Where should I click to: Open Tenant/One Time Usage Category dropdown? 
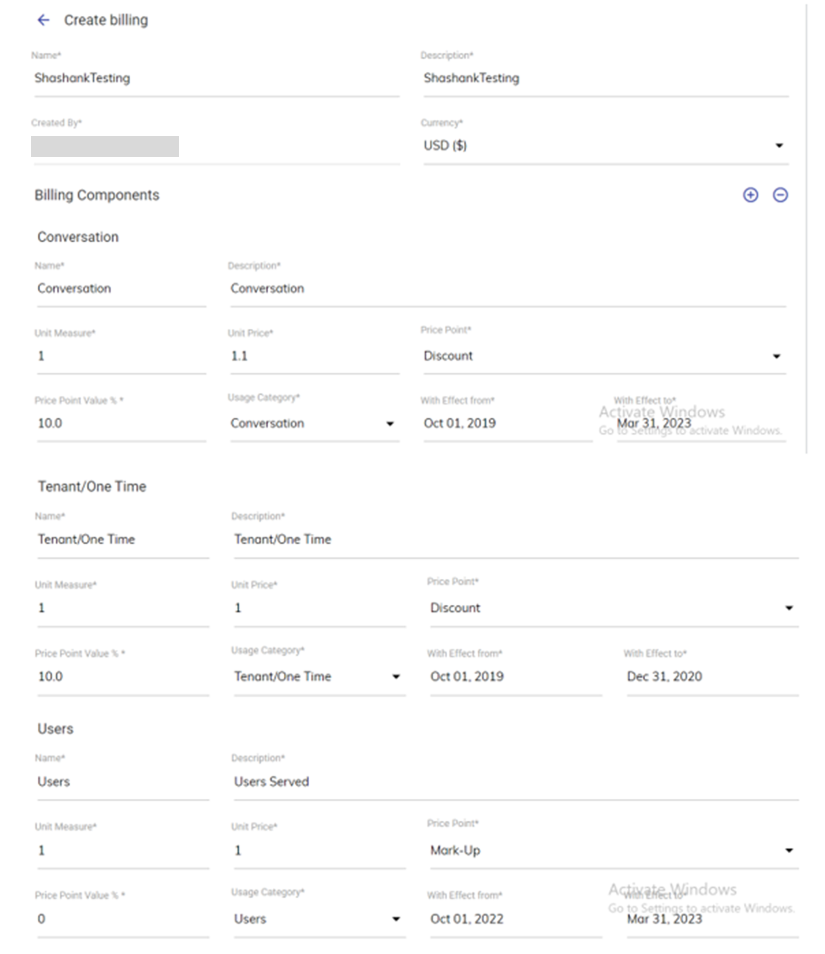coord(317,677)
